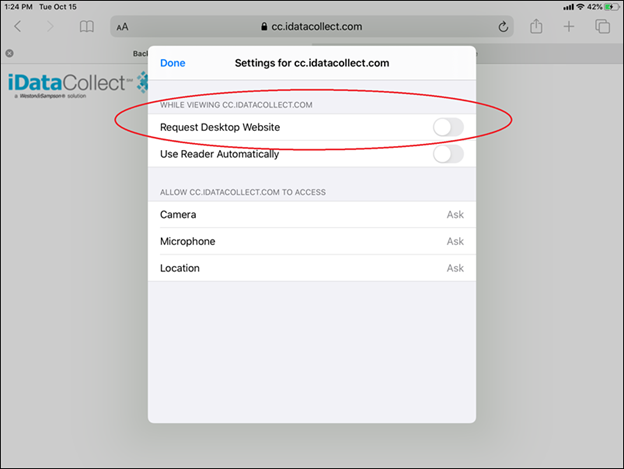Enable Request Desktop Website switch
This screenshot has width=624, height=469.
click(448, 127)
